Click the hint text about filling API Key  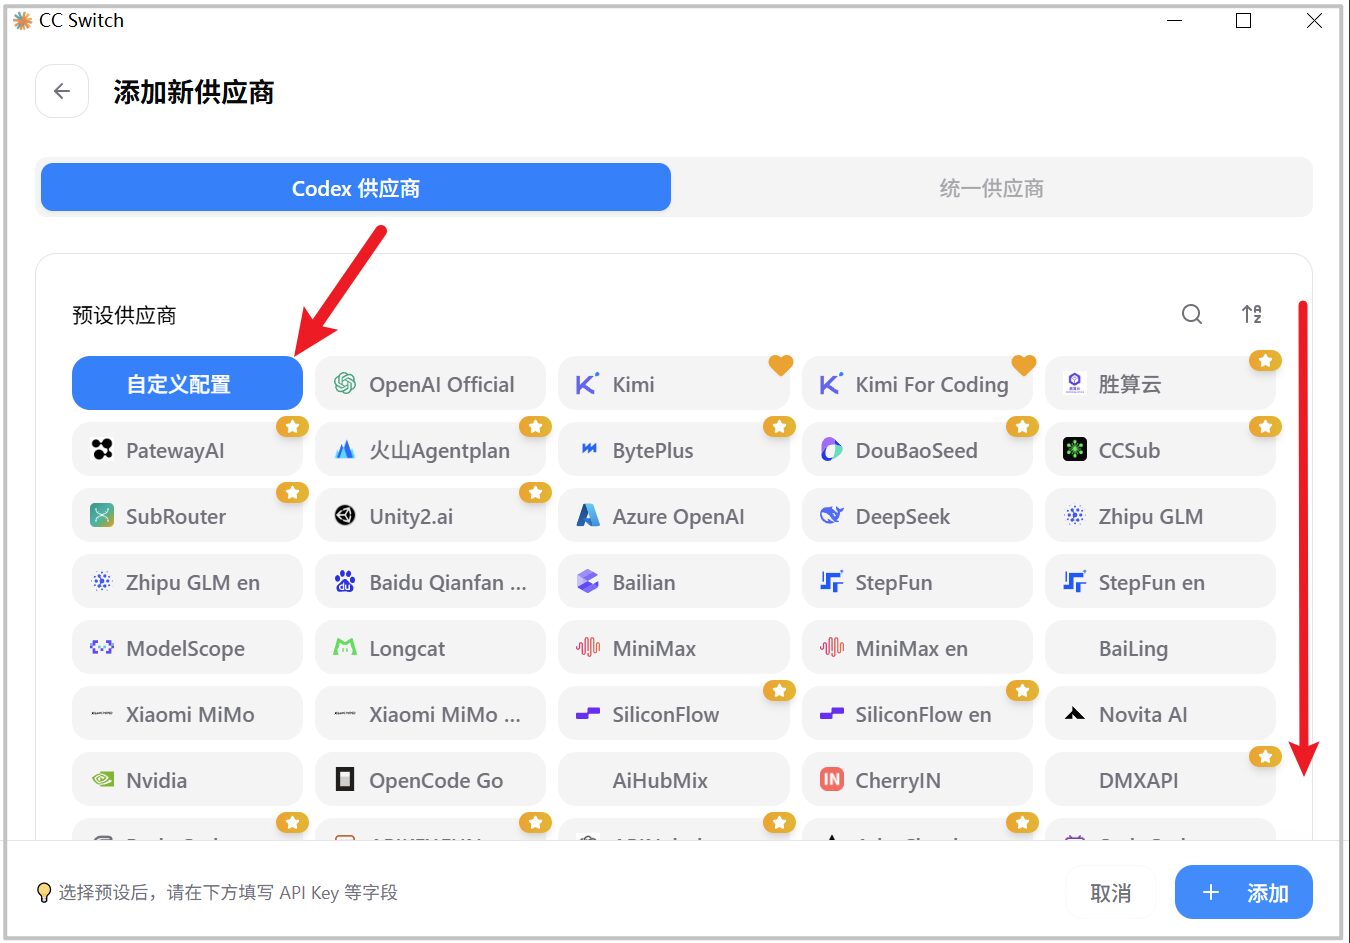pyautogui.click(x=228, y=892)
